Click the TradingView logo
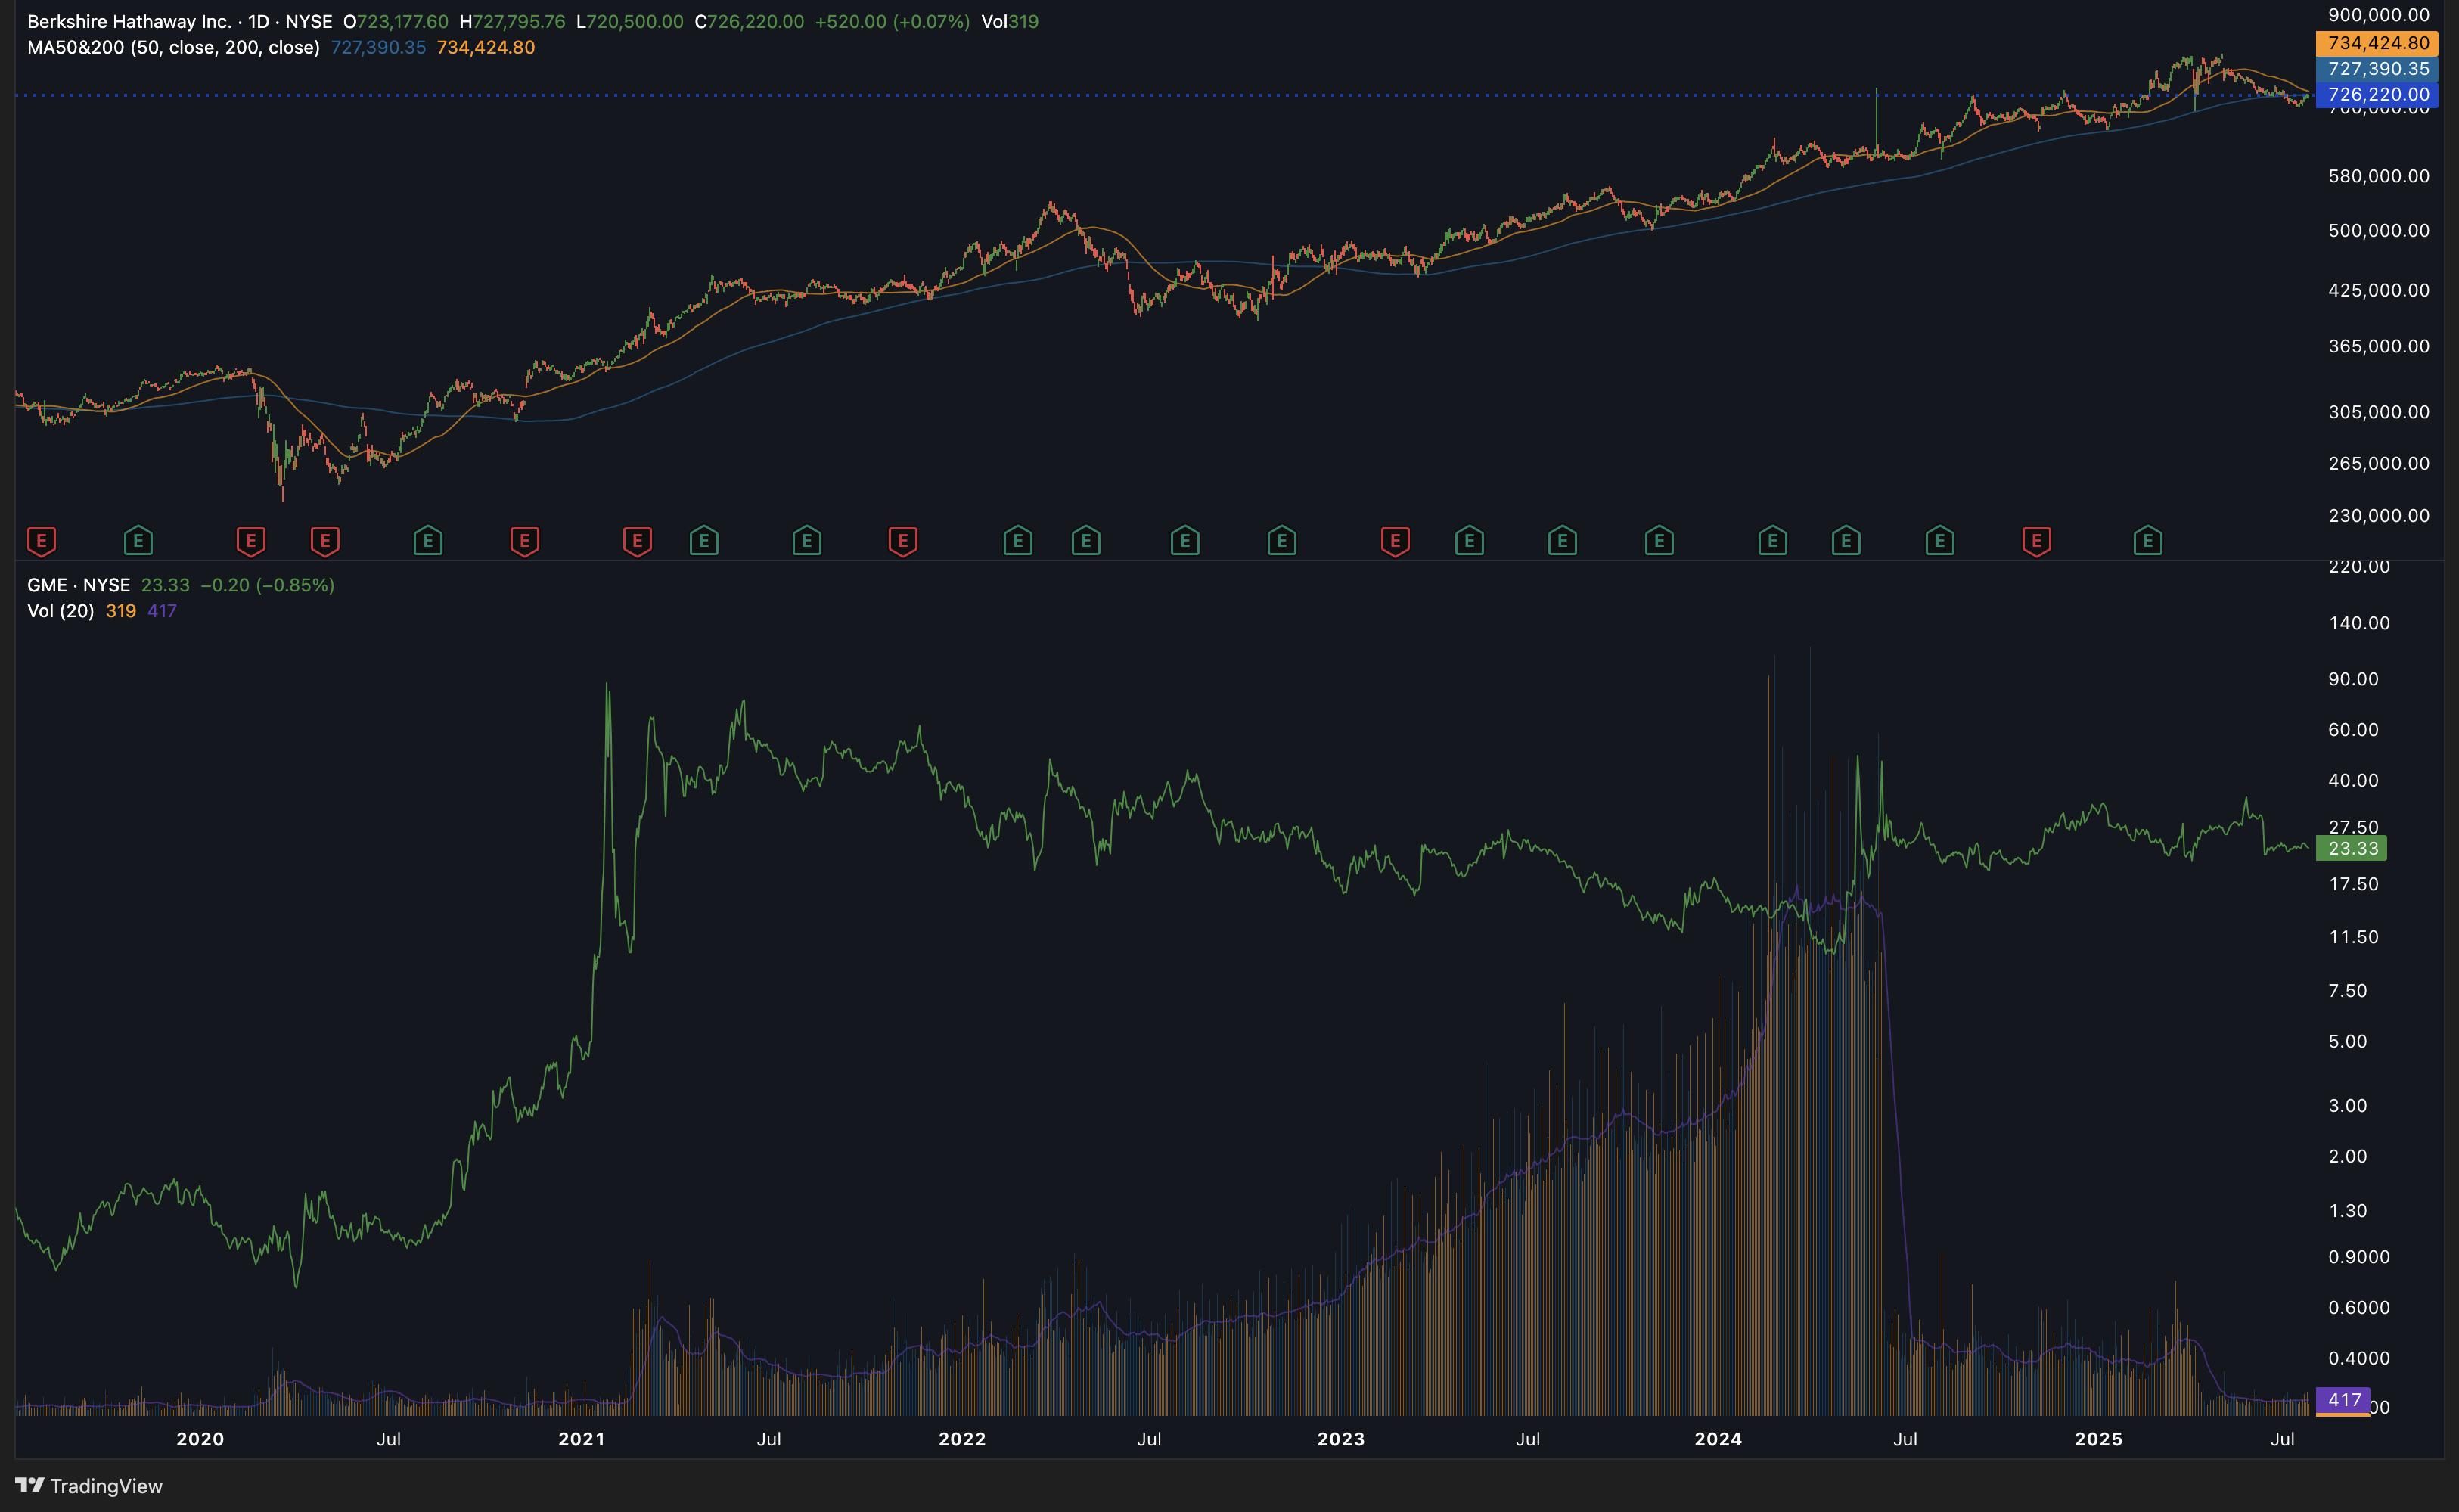 89,1486
